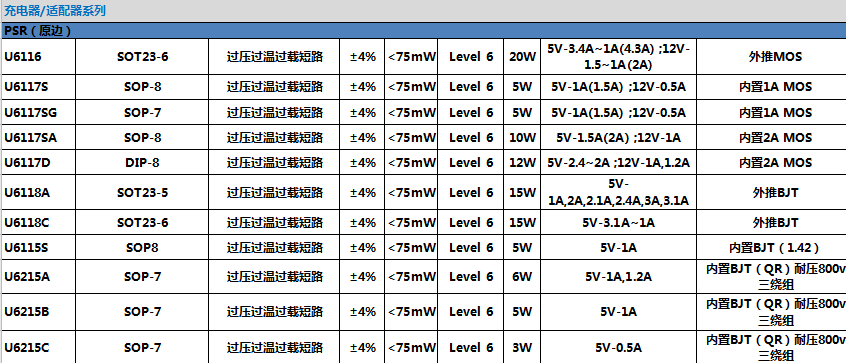
Task: Select the U6118C part number cell
Action: [x=38, y=222]
